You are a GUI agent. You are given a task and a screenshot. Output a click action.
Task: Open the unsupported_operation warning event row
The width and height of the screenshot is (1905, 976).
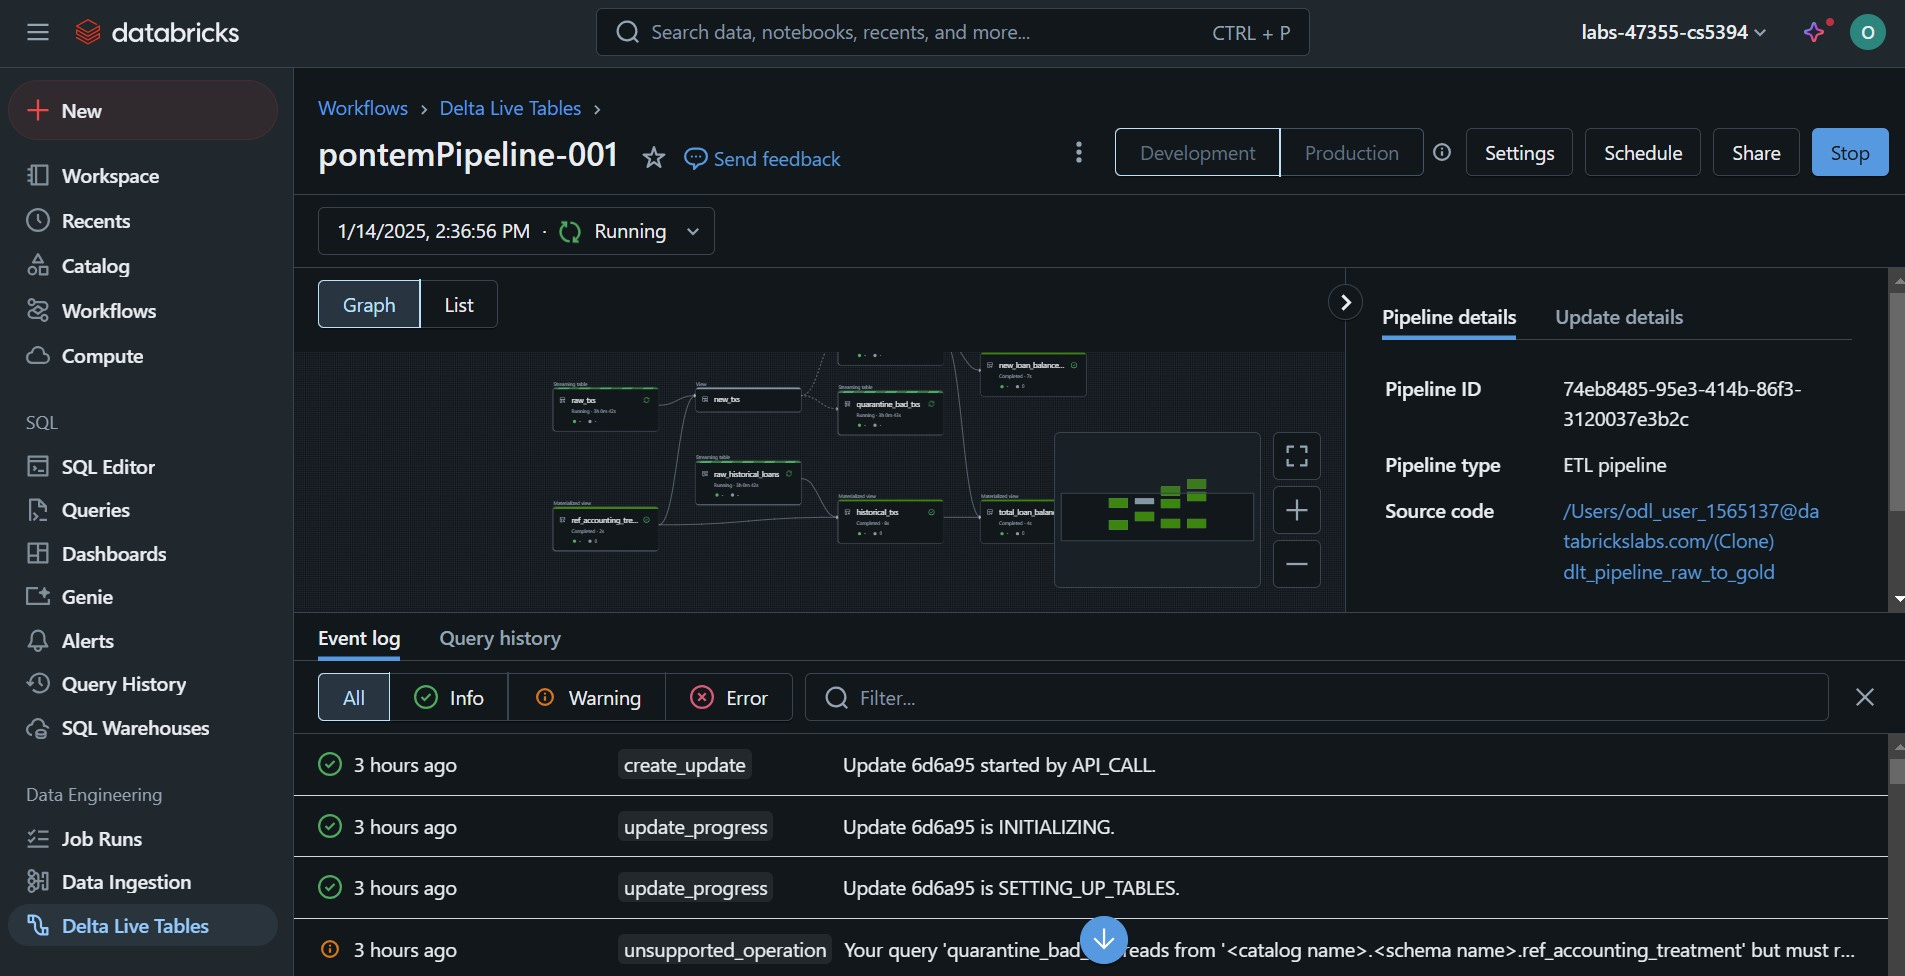[x=1090, y=950]
